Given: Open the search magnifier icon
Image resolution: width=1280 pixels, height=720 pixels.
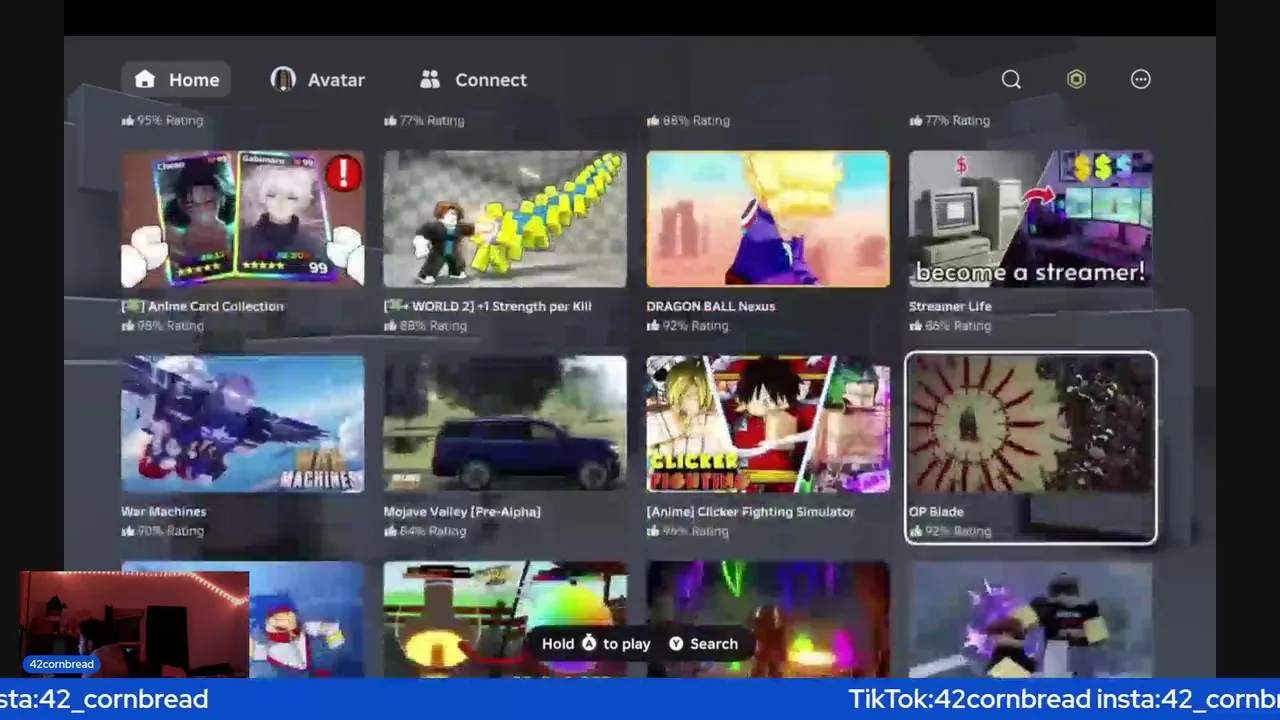Looking at the screenshot, I should pos(1011,80).
